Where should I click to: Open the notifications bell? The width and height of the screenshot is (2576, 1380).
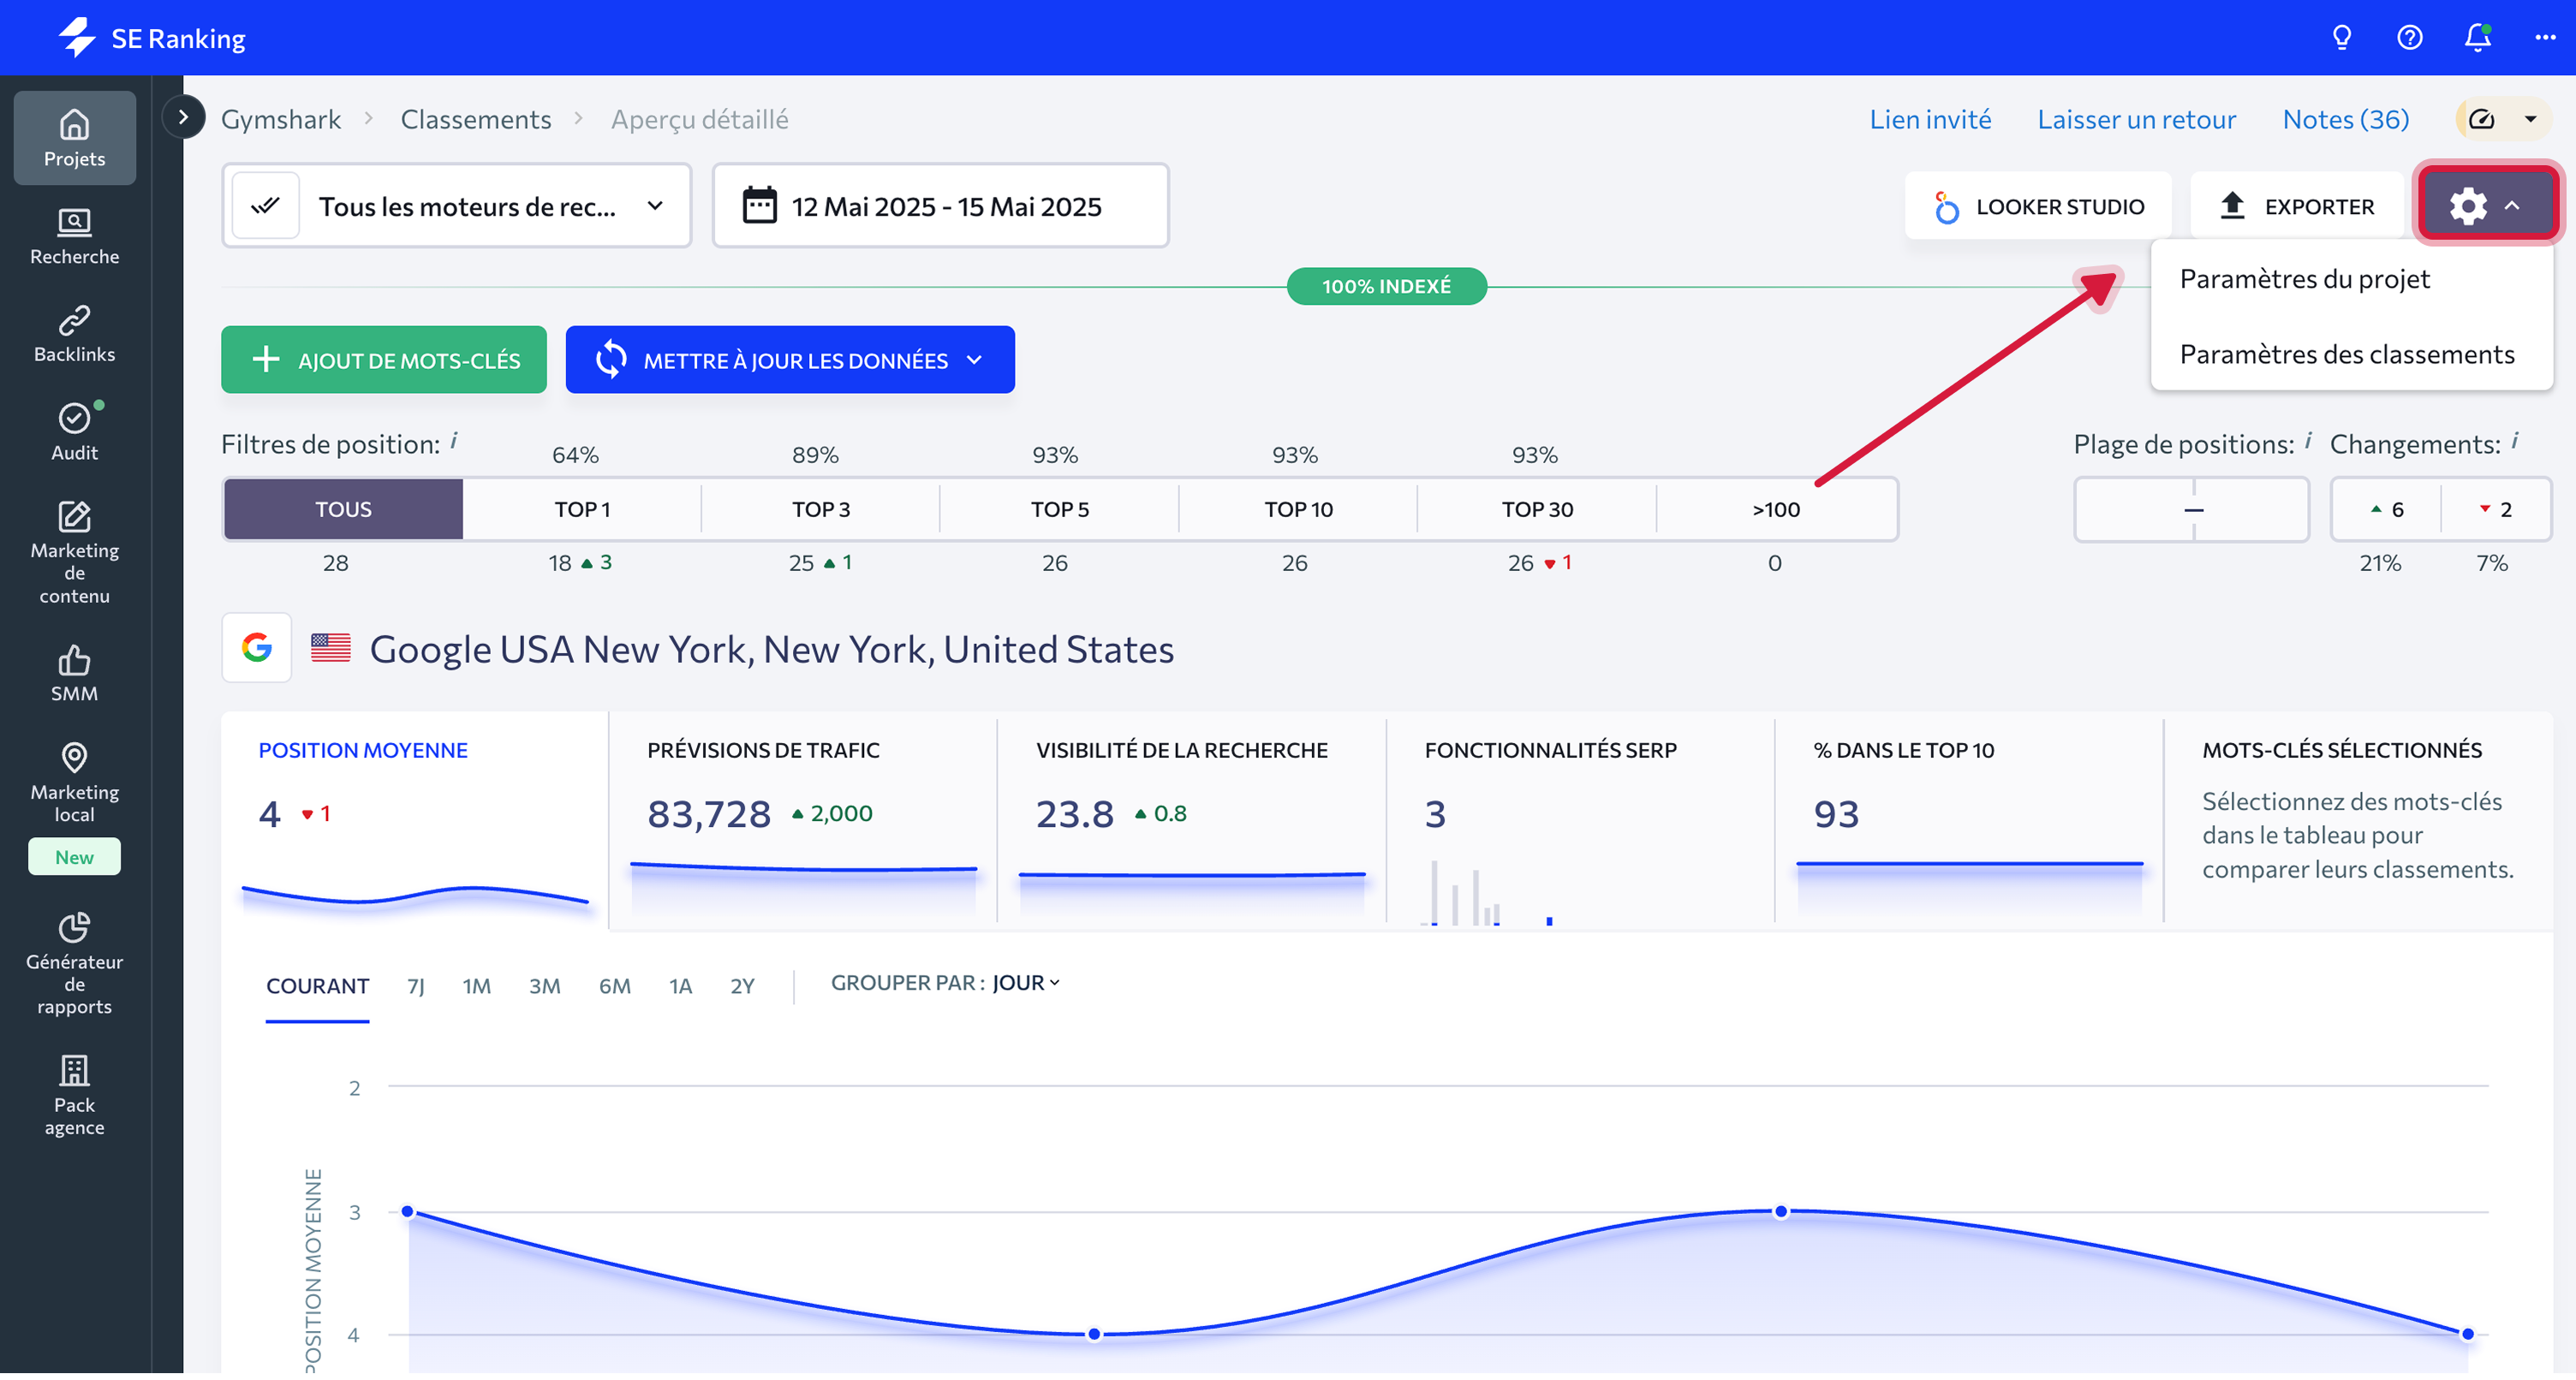coord(2477,38)
